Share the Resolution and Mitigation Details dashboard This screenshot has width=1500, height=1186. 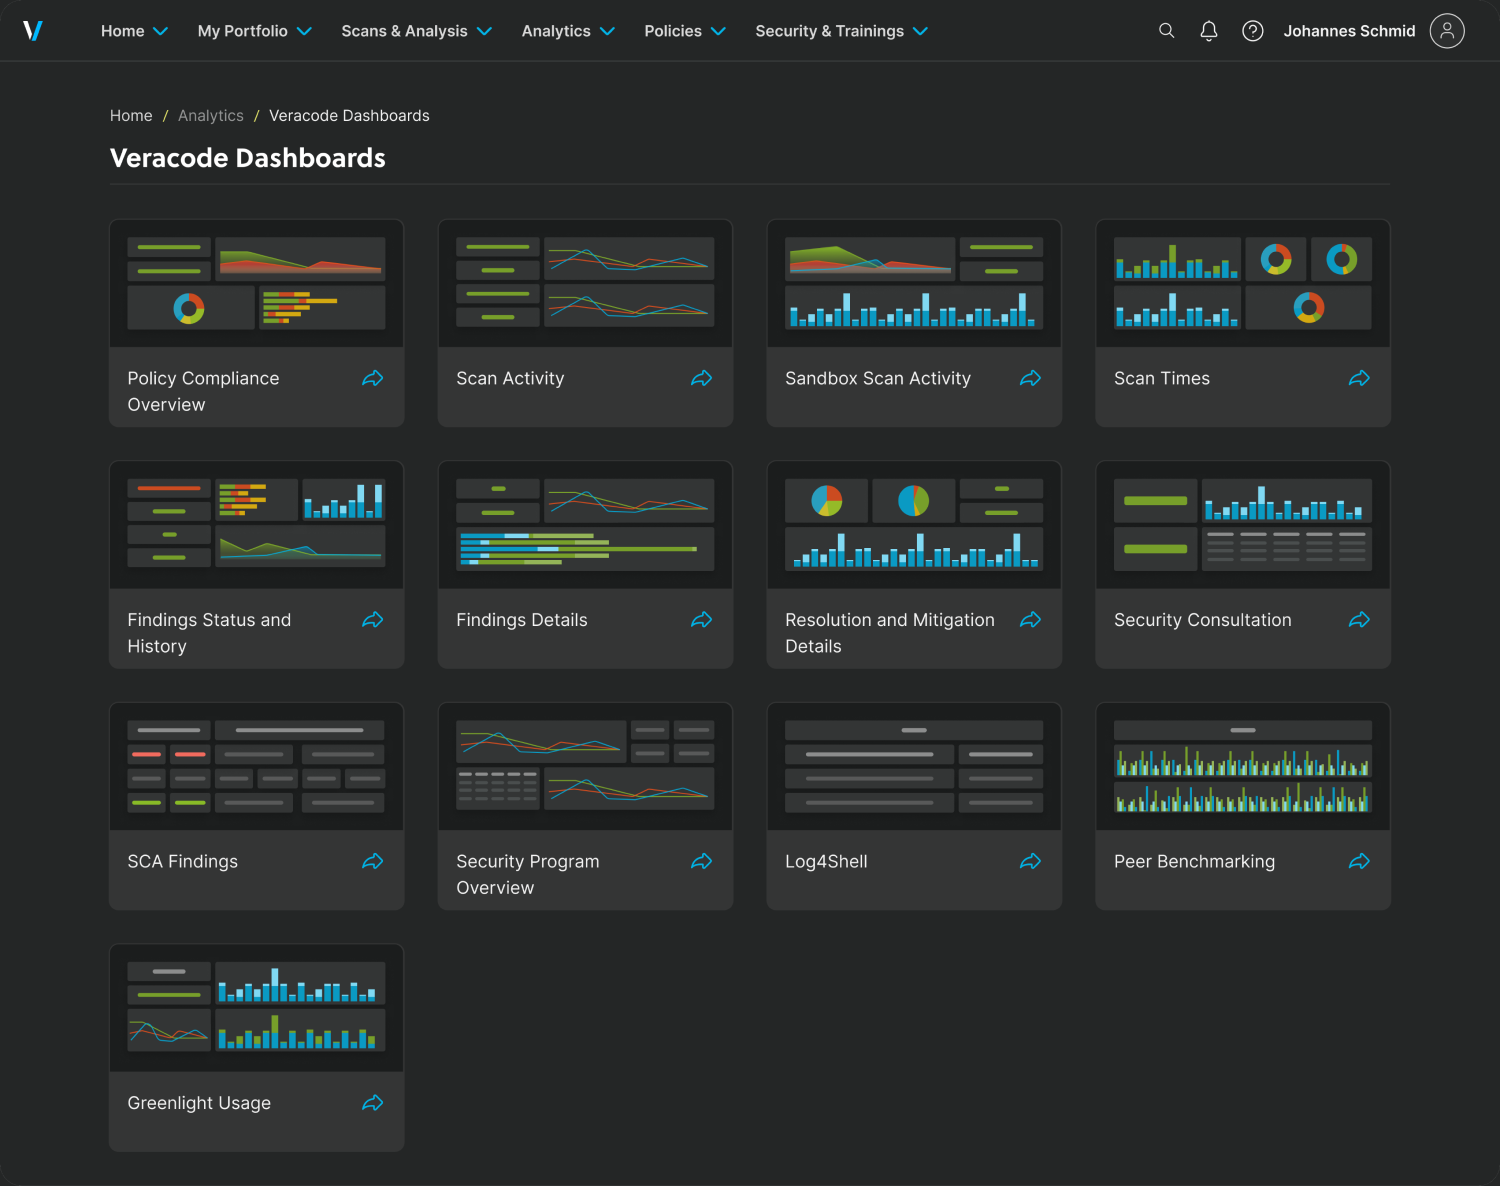point(1031,620)
